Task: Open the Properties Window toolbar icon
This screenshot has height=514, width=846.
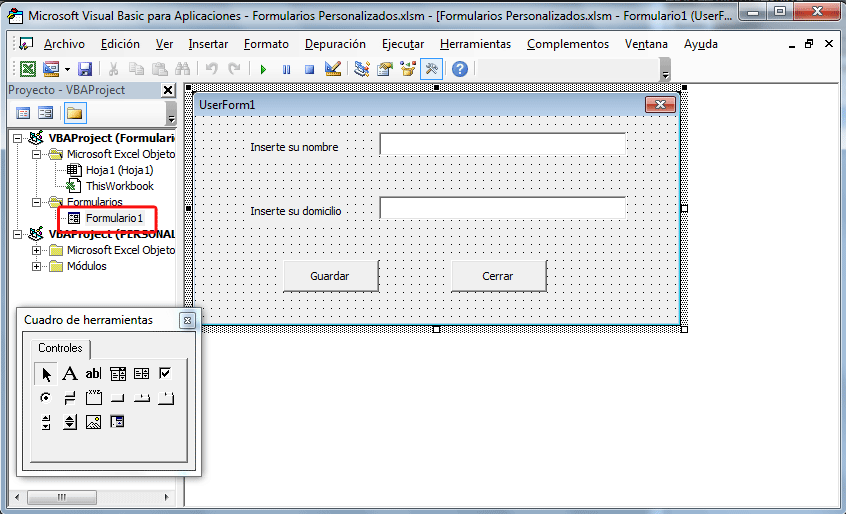Action: coord(385,69)
